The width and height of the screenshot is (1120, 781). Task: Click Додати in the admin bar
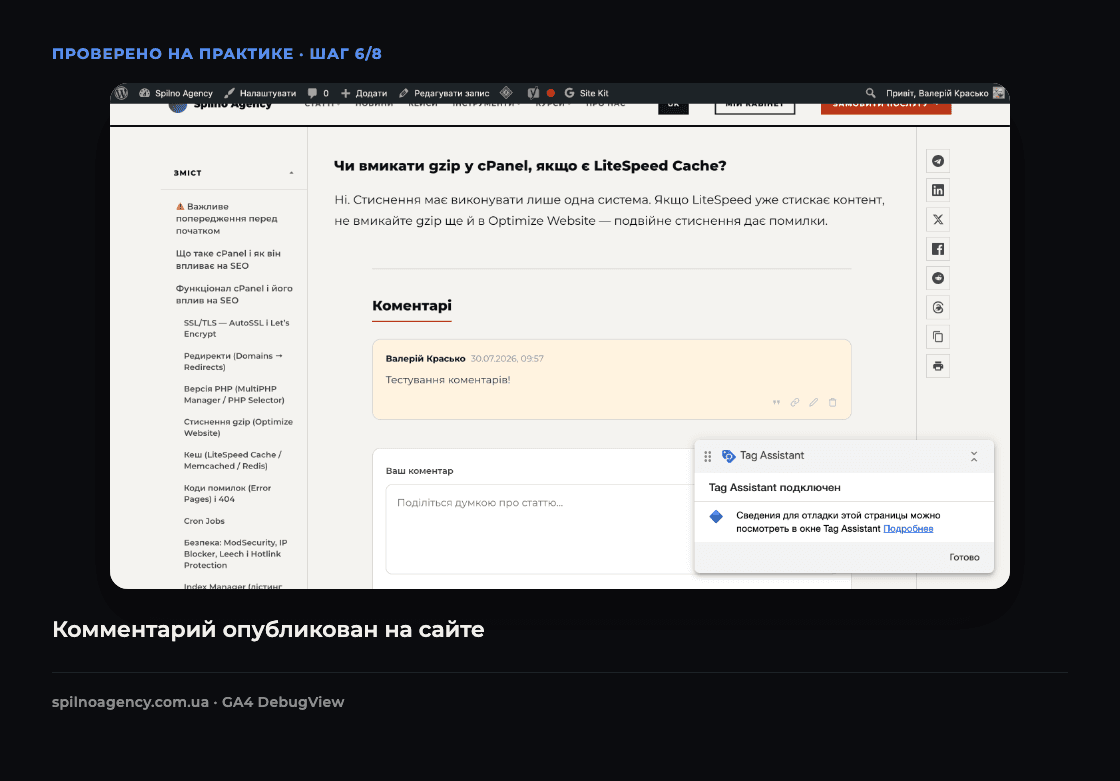tap(364, 93)
